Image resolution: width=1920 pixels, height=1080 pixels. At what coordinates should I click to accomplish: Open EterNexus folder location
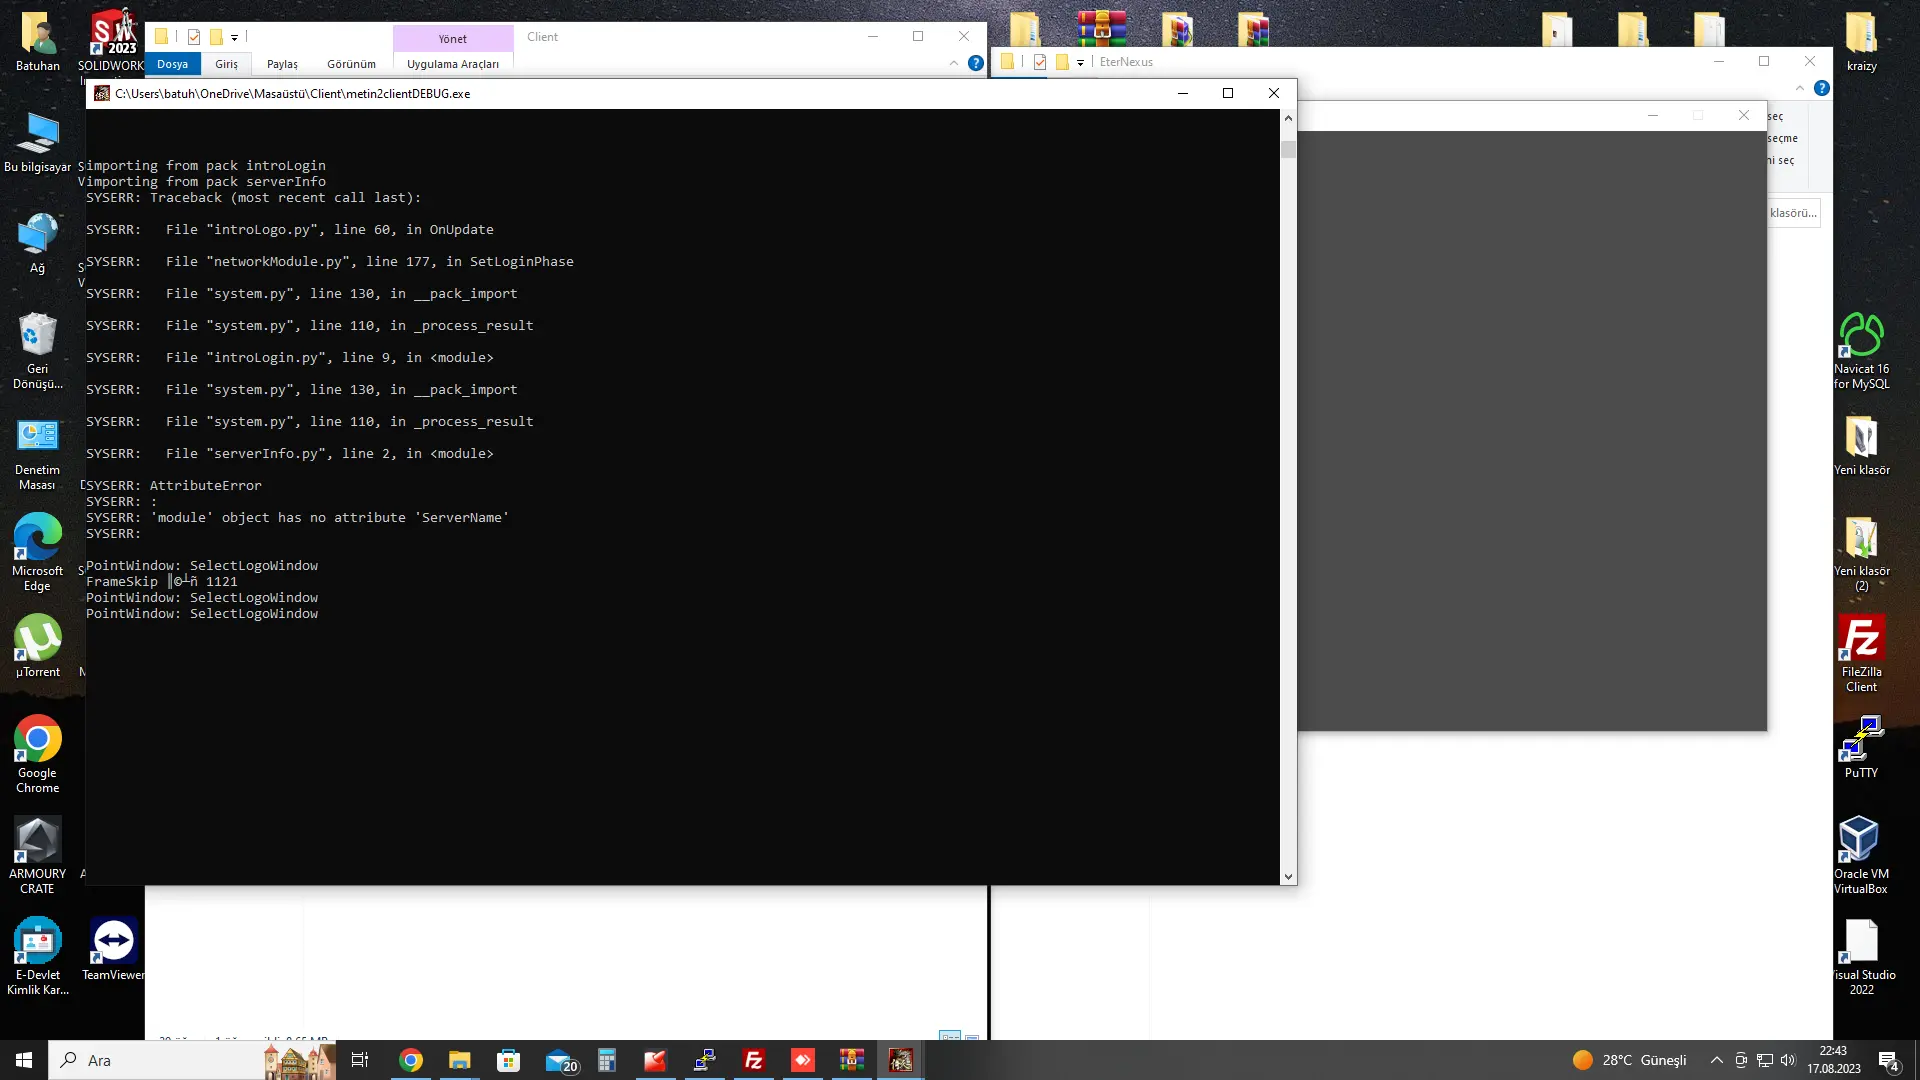[1127, 61]
